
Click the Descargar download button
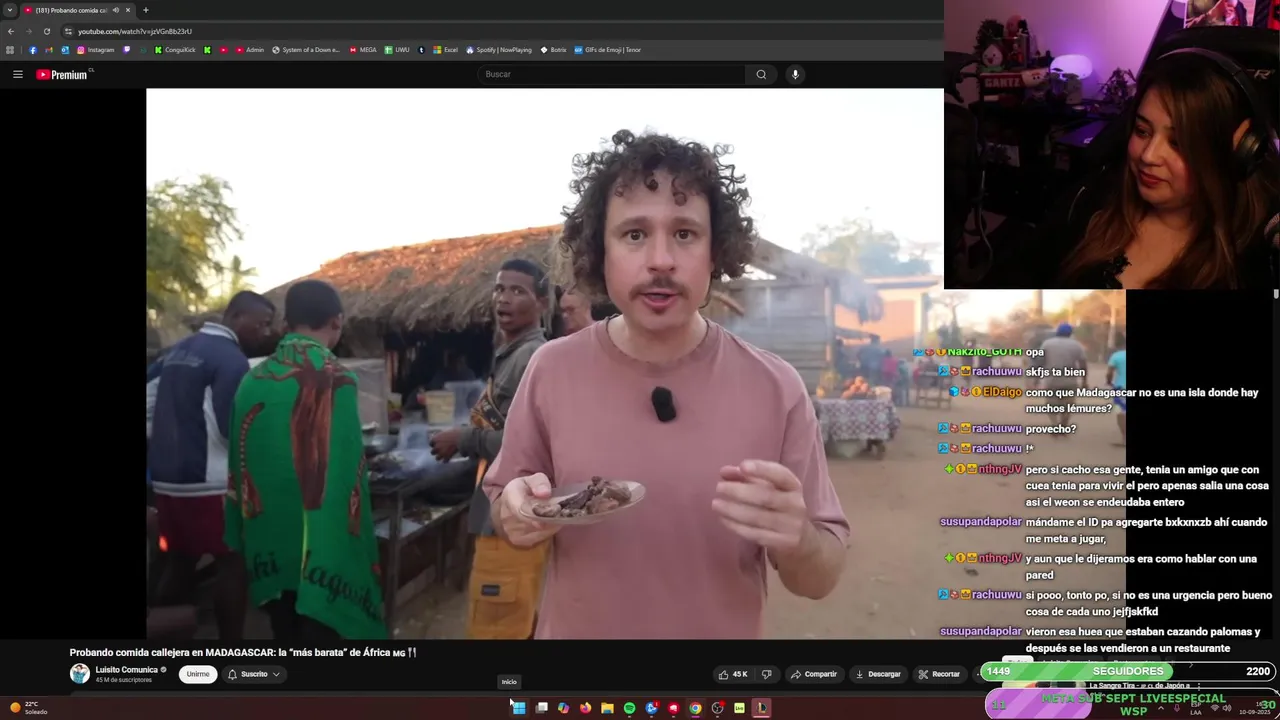[878, 674]
